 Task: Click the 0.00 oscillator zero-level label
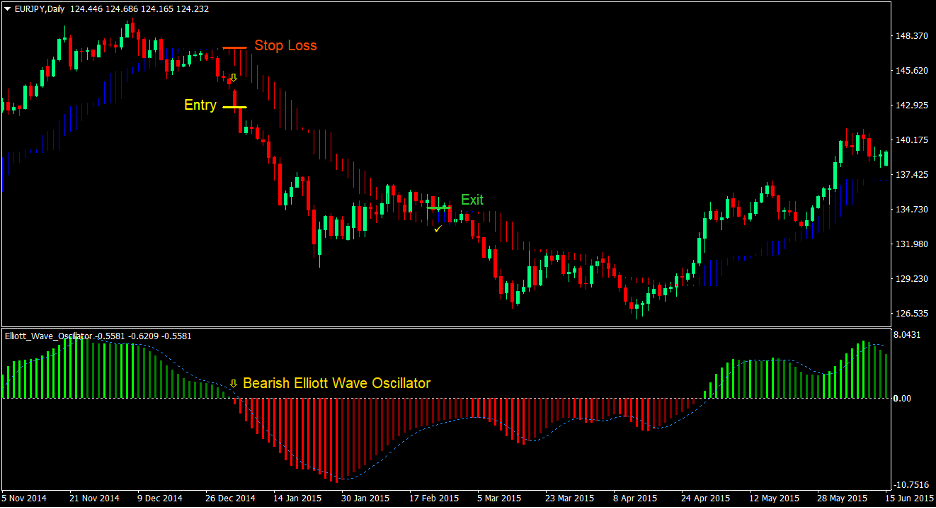[903, 398]
